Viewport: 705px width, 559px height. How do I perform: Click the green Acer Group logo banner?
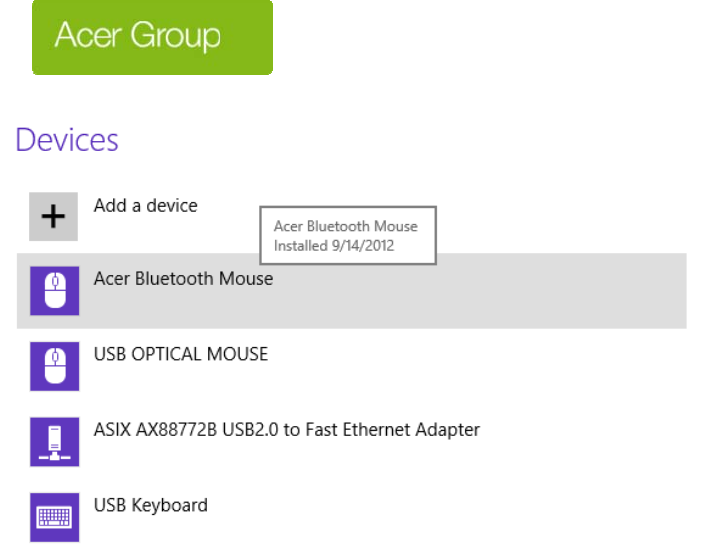[x=152, y=37]
